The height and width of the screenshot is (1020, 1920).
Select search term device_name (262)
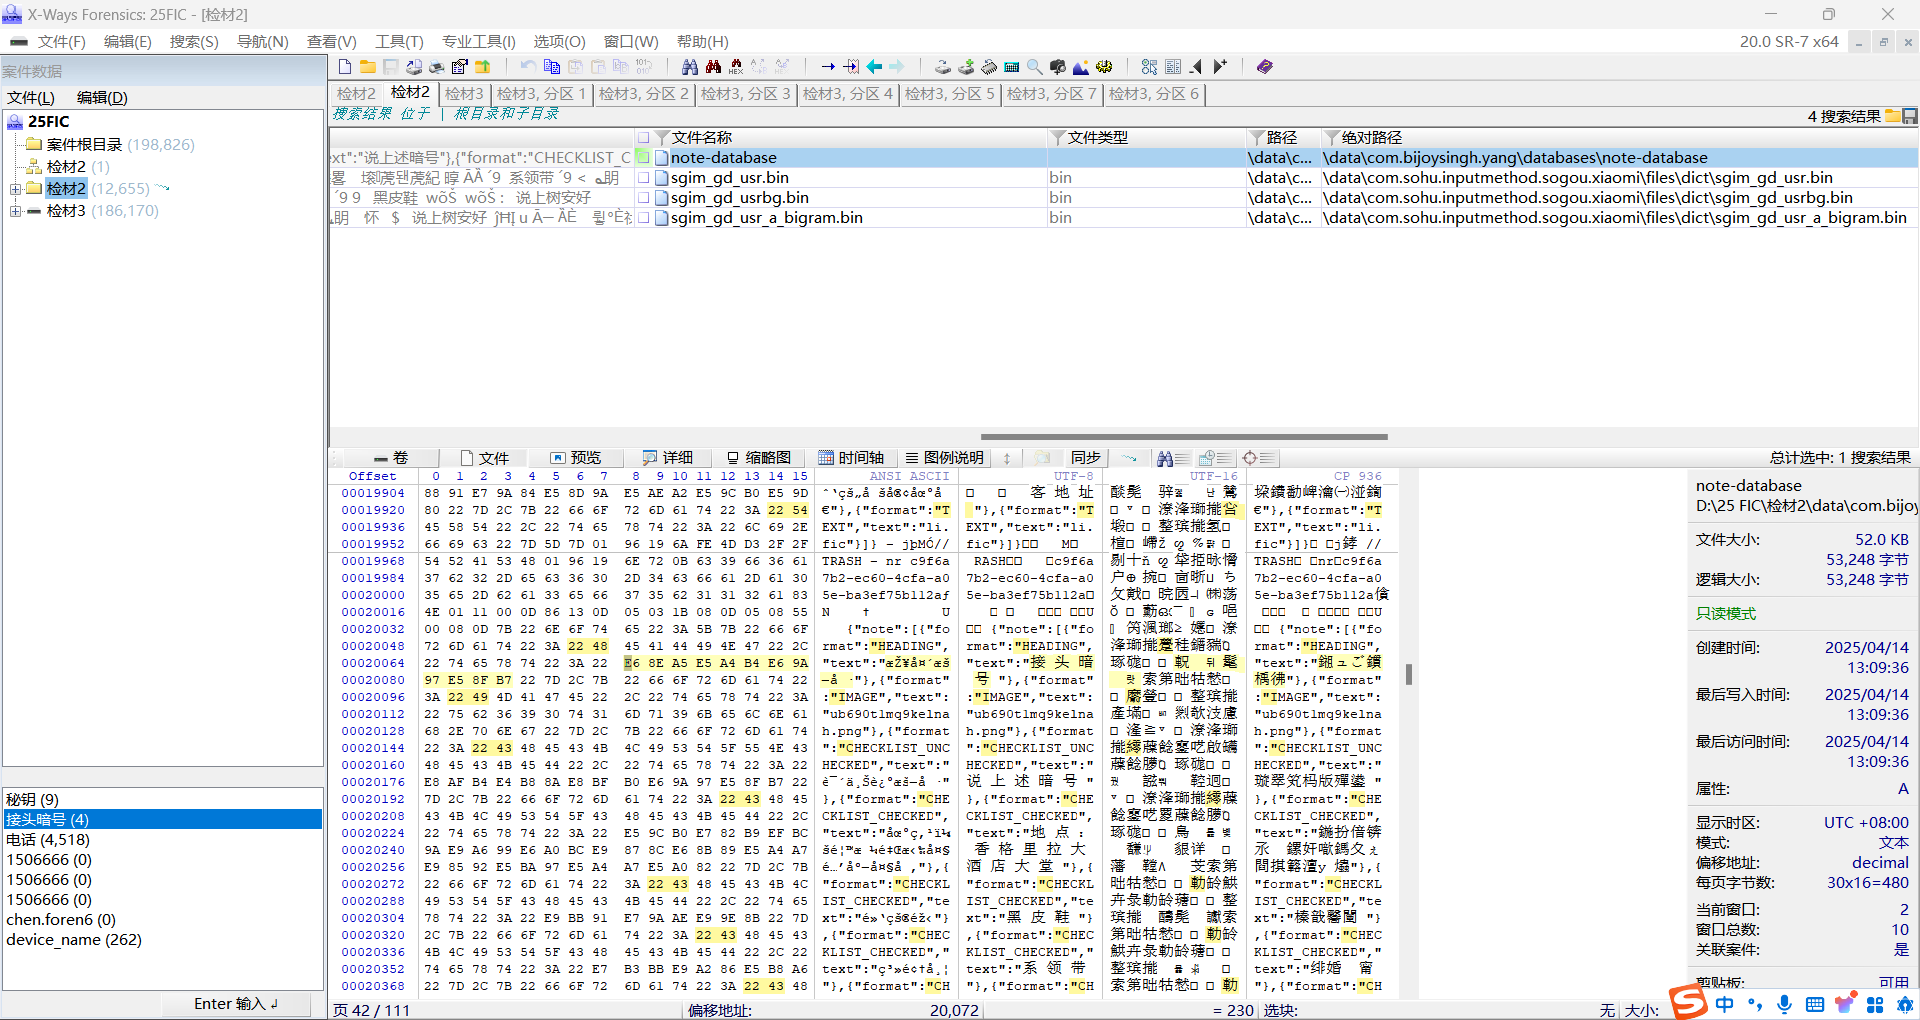(74, 940)
